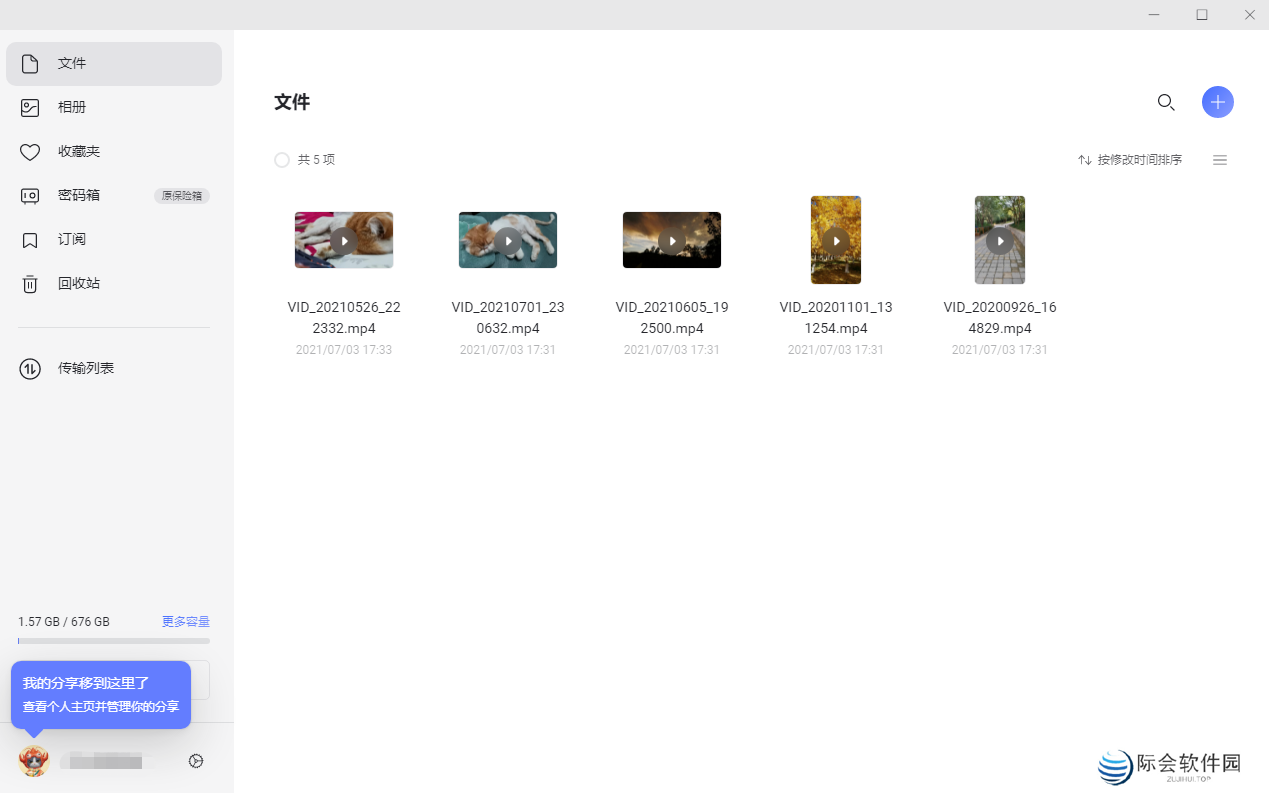Select all files via the checkbox

281,159
